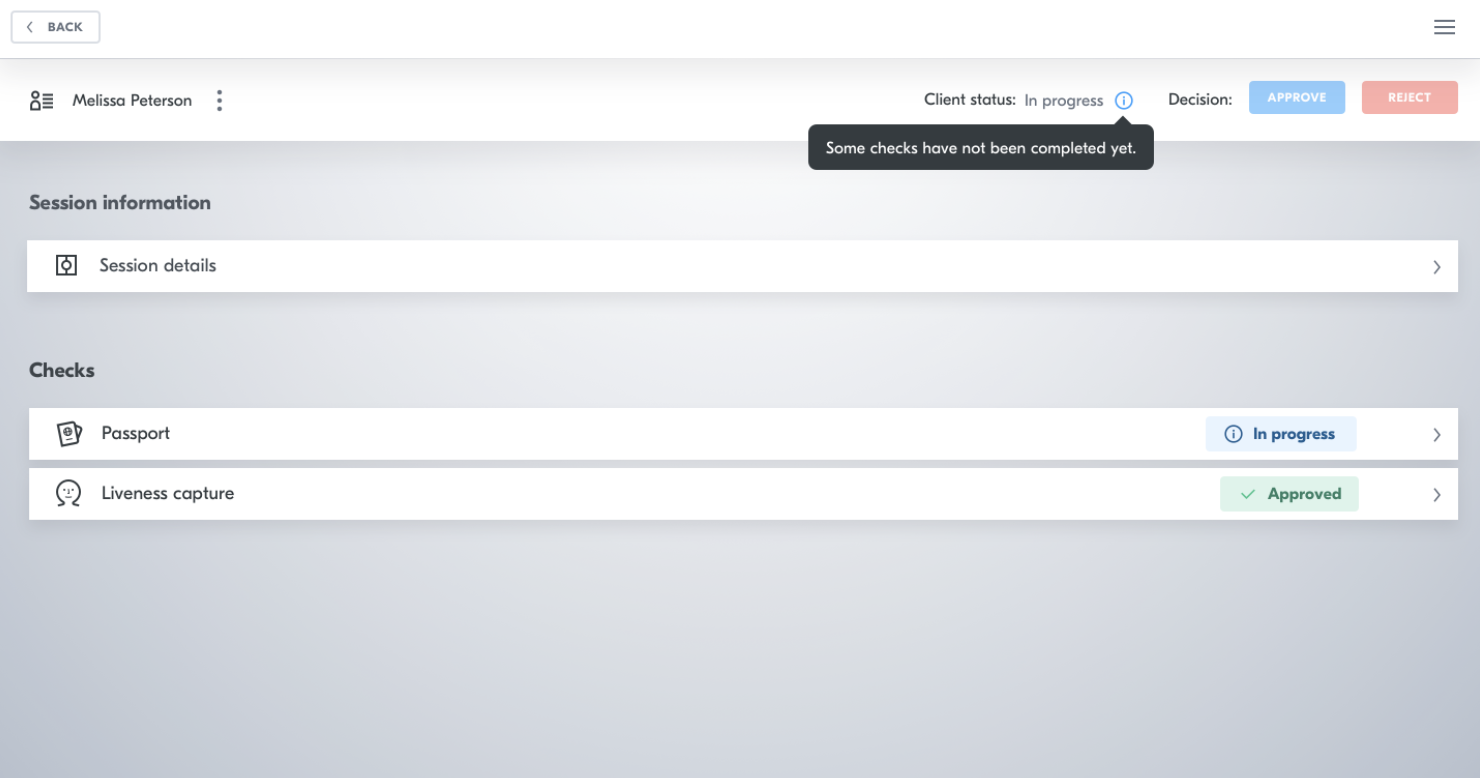The height and width of the screenshot is (778, 1480).
Task: Approve the client with the APPROVE button
Action: pos(1297,97)
